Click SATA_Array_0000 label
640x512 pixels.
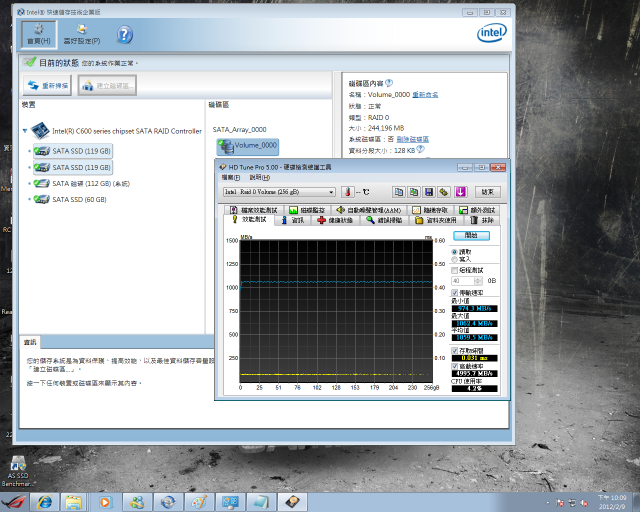(239, 129)
